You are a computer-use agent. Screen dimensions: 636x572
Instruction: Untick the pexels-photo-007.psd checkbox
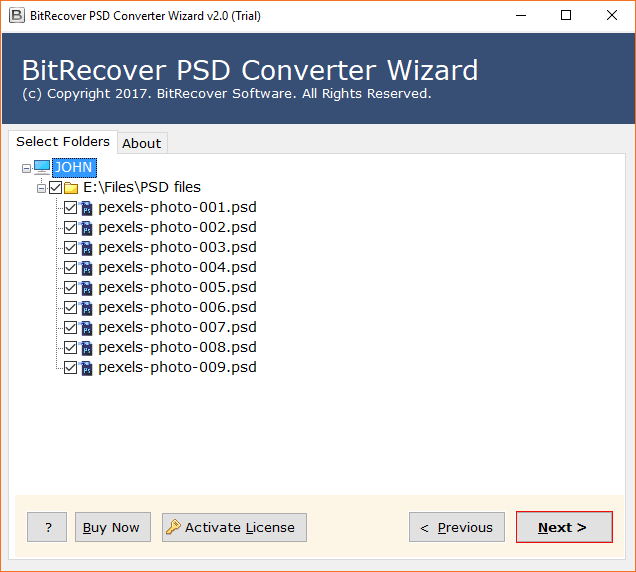71,327
